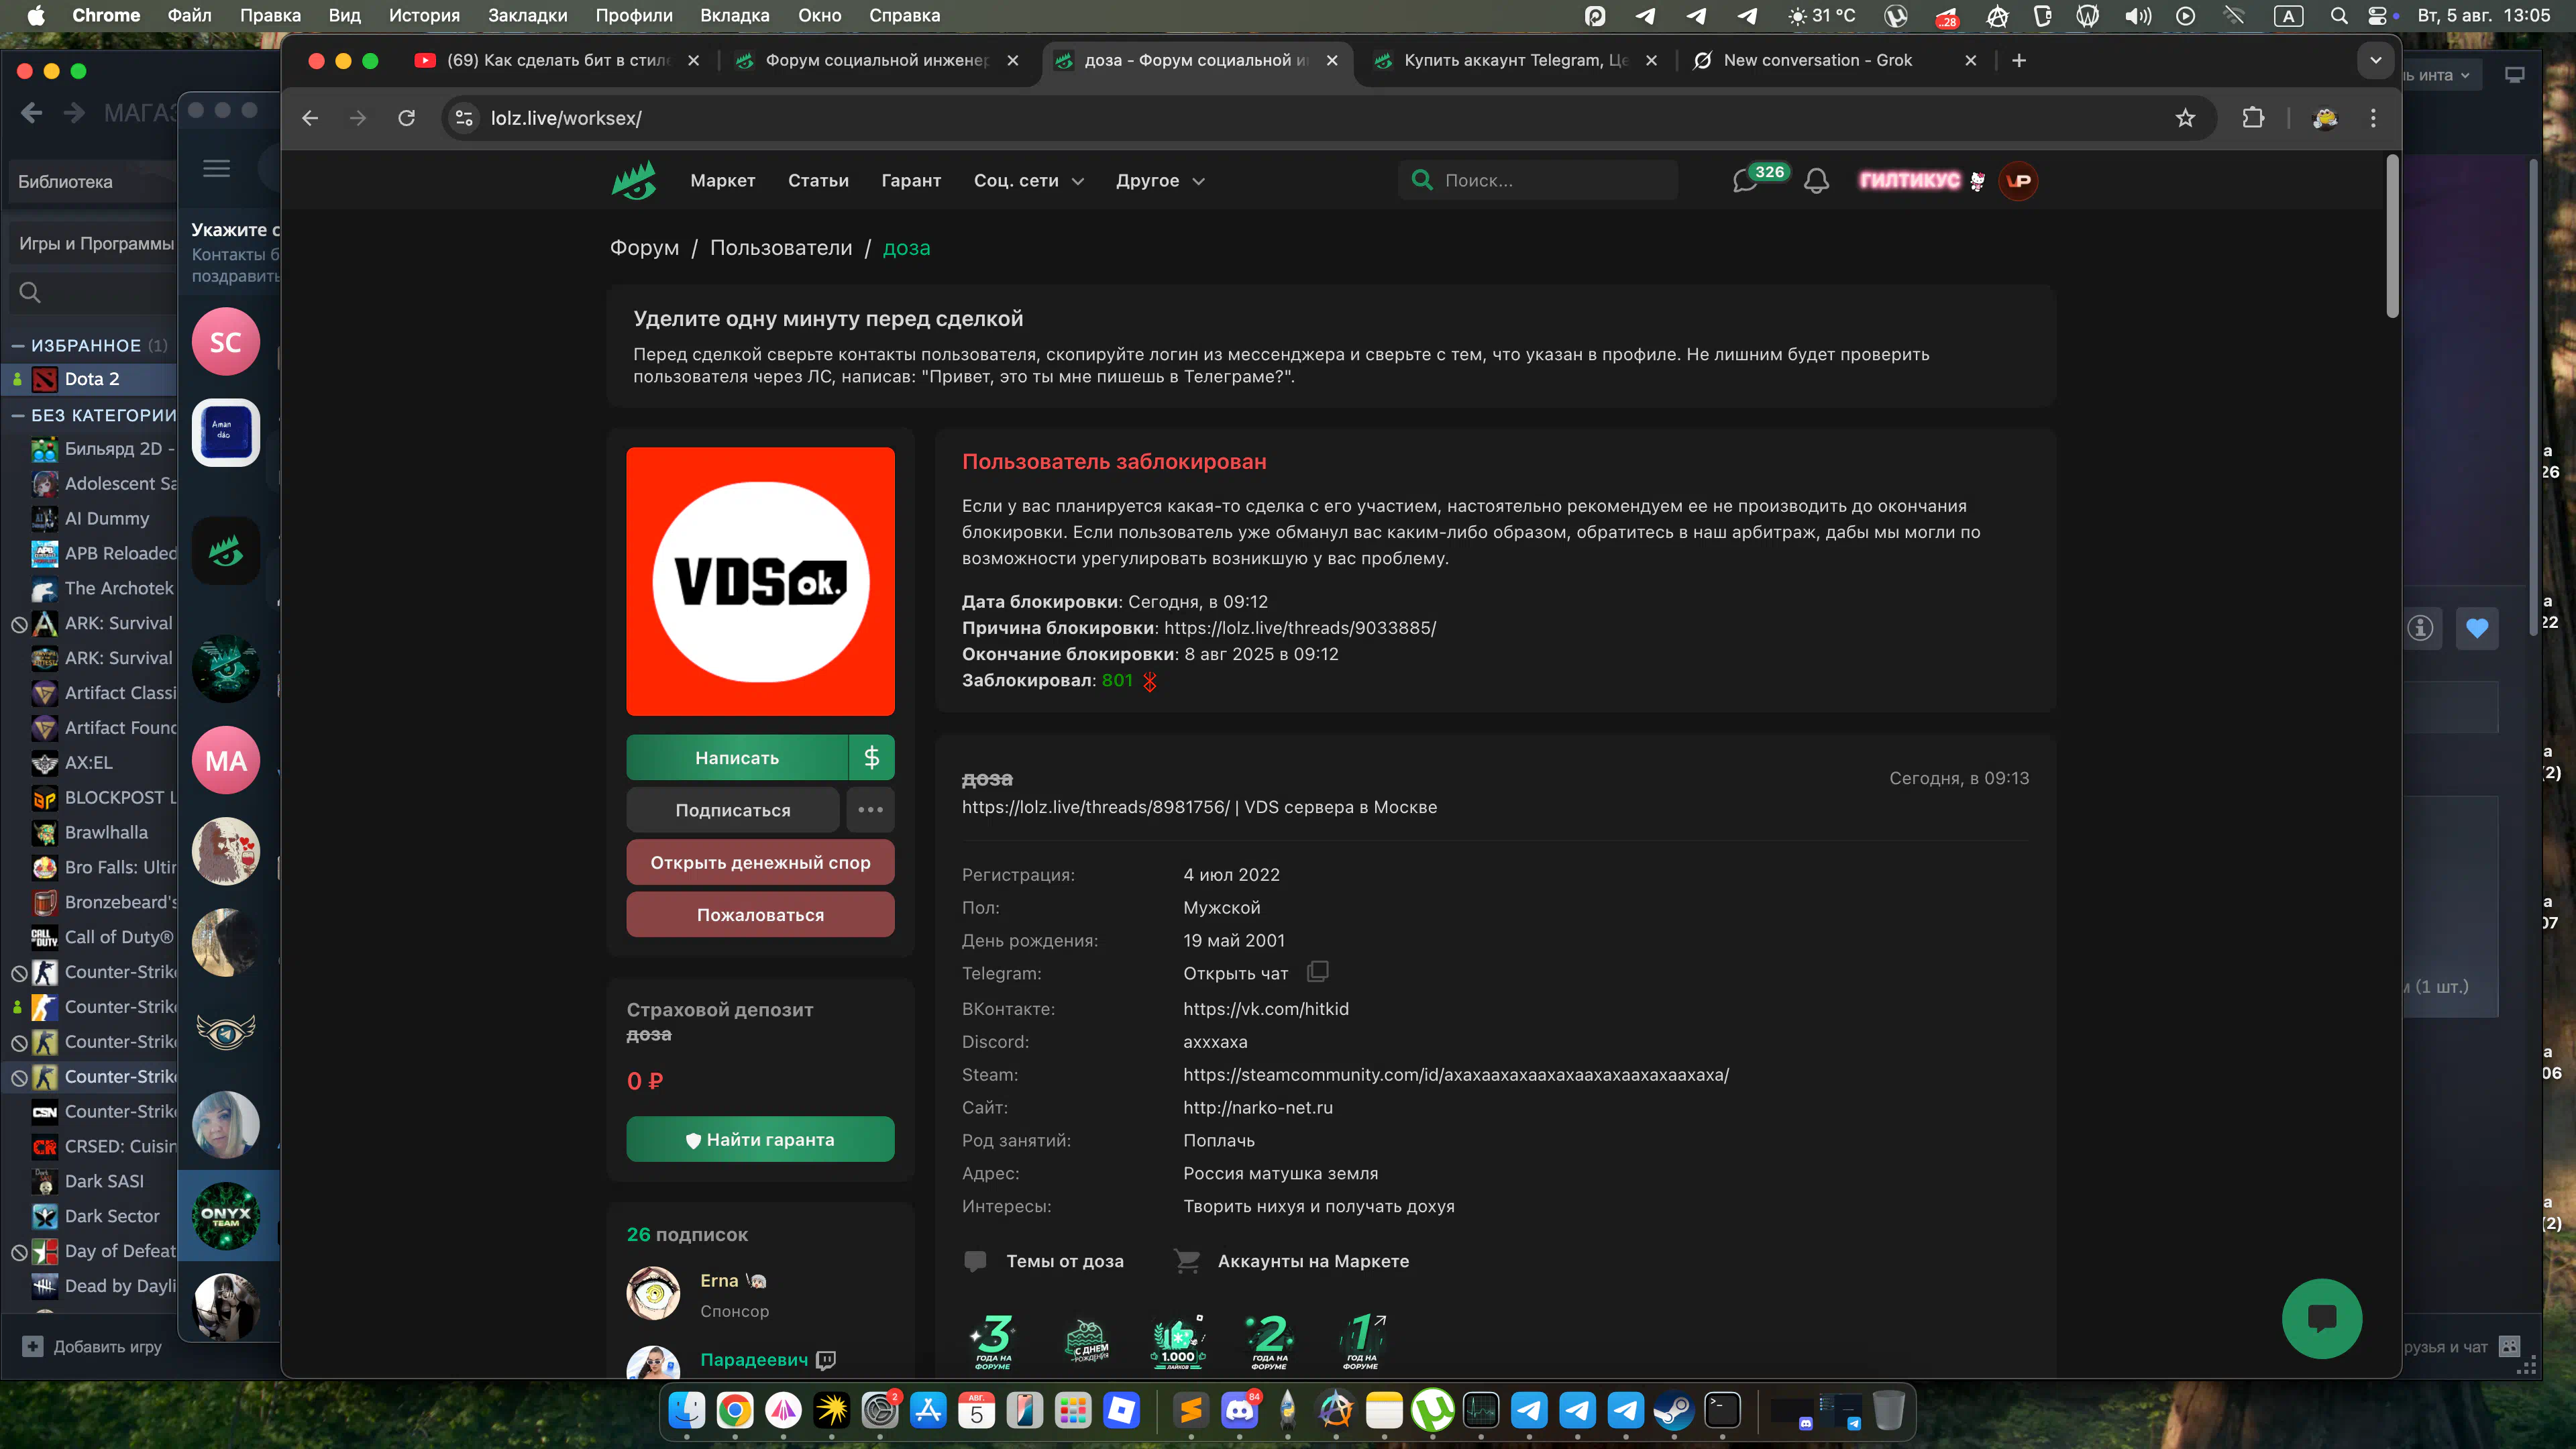The height and width of the screenshot is (1449, 2576).
Task: Click the search icon in Steam library sidebar
Action: point(30,293)
